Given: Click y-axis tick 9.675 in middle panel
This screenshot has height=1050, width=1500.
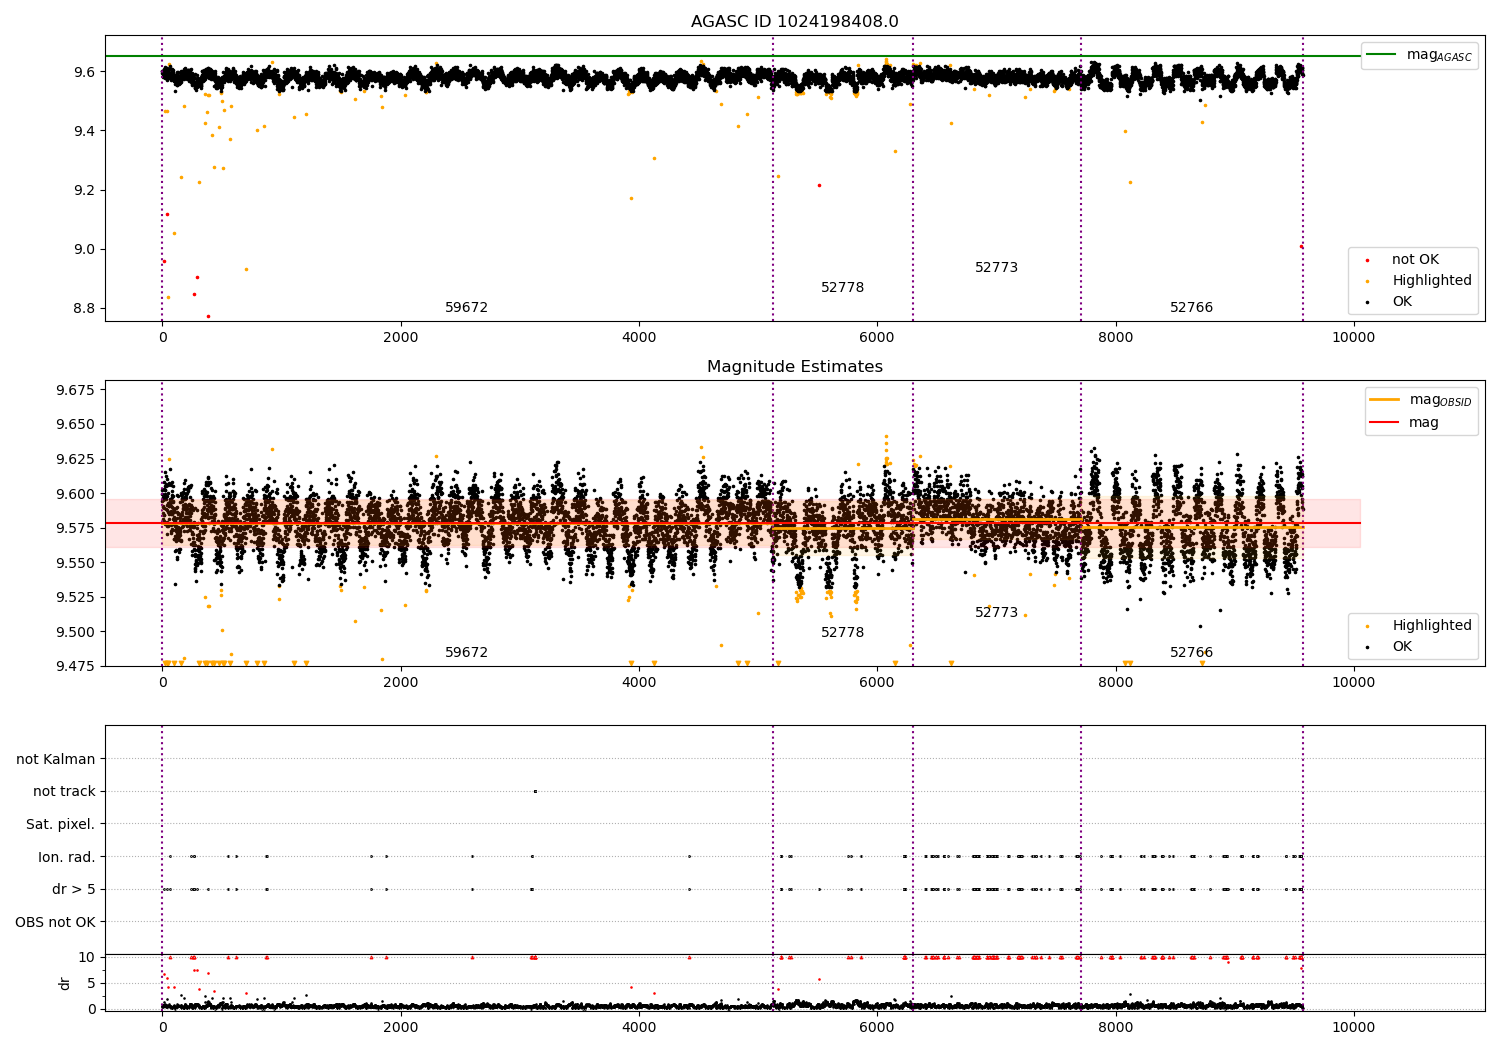Looking at the screenshot, I should point(76,390).
